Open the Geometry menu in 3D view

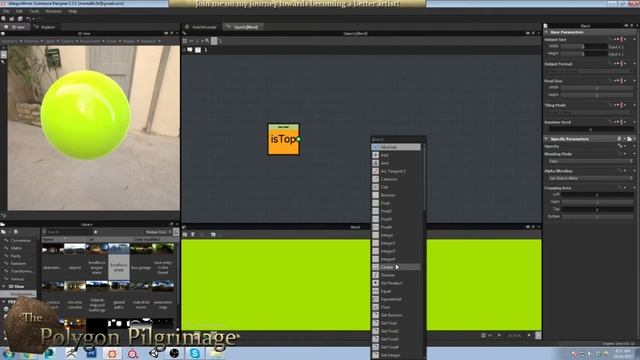click(10, 41)
